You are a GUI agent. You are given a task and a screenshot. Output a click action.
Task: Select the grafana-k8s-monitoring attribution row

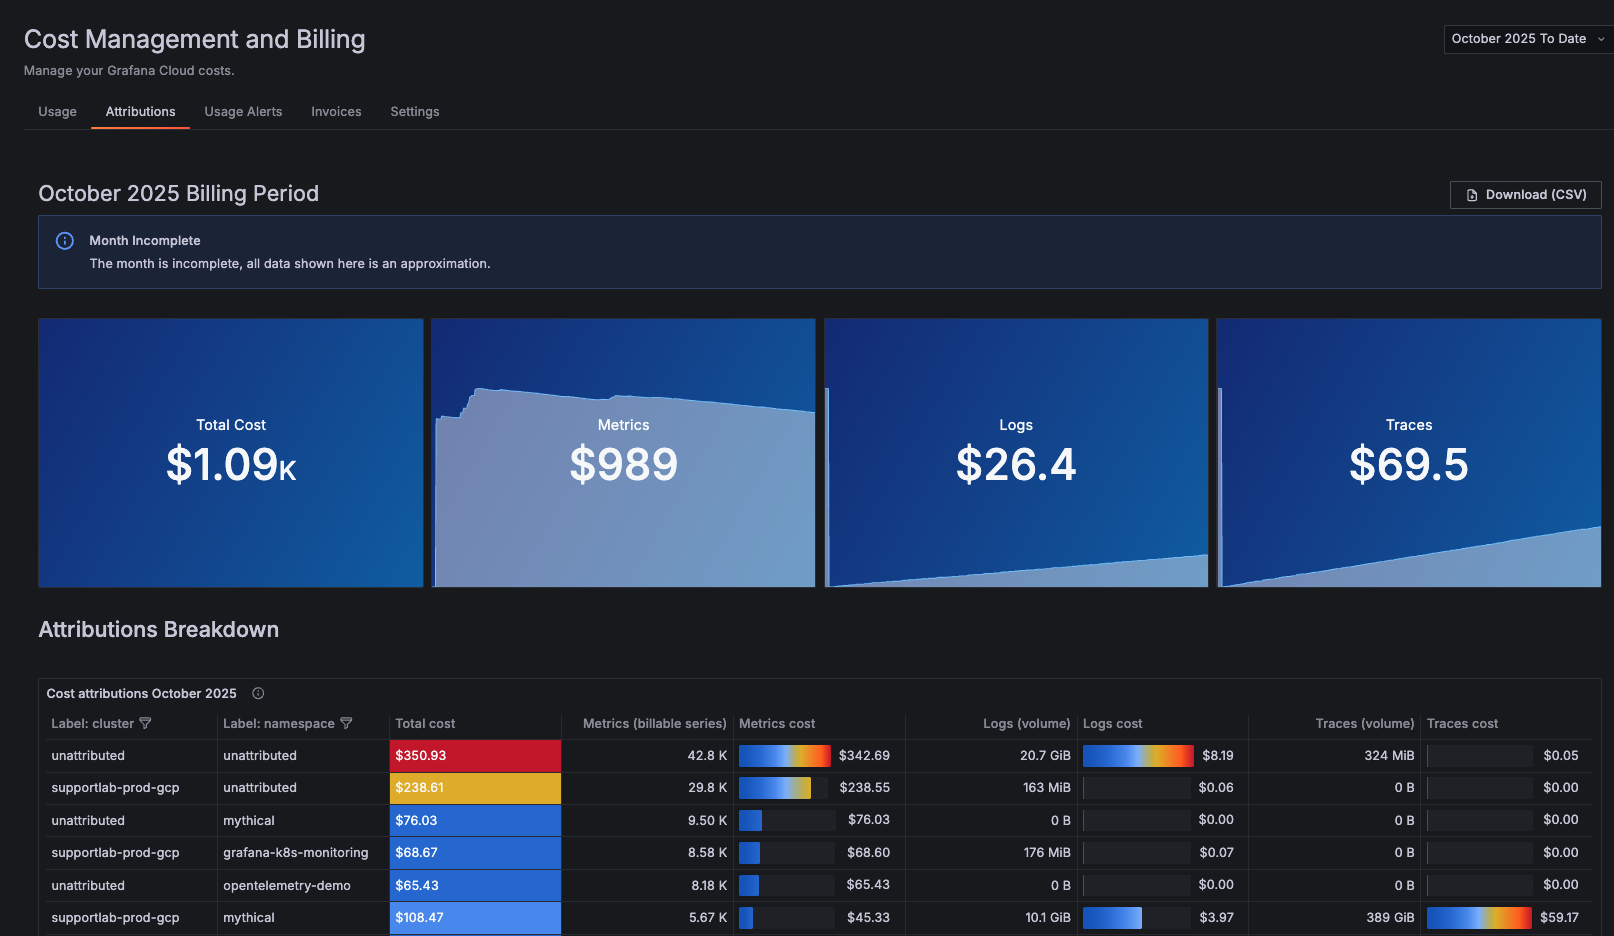click(295, 852)
